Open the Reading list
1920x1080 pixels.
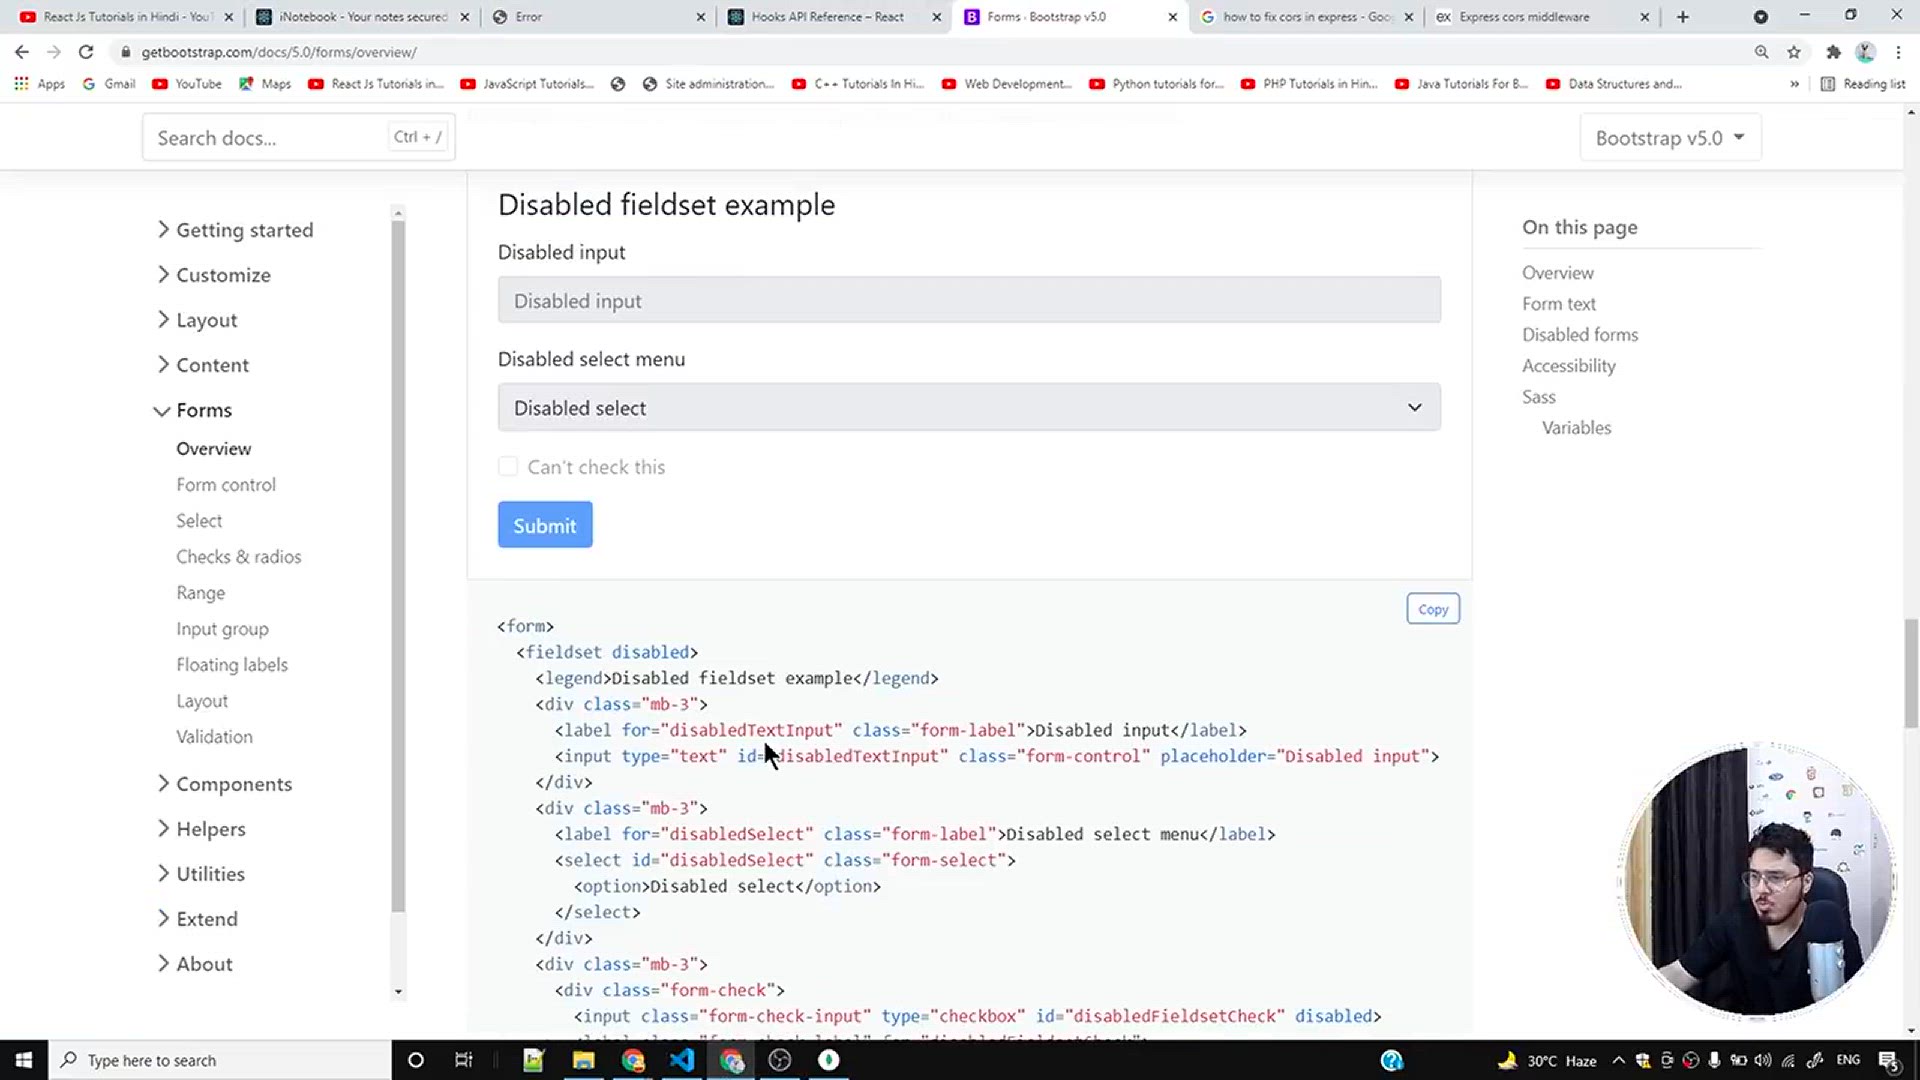(x=1863, y=84)
